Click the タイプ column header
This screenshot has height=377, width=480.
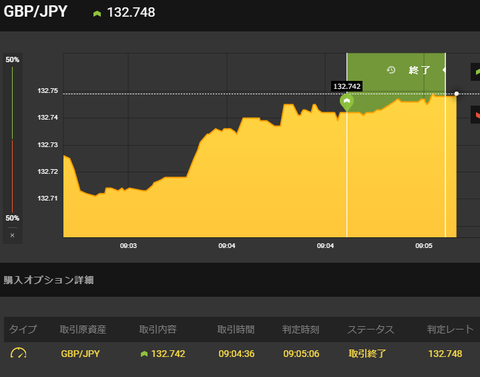(23, 330)
